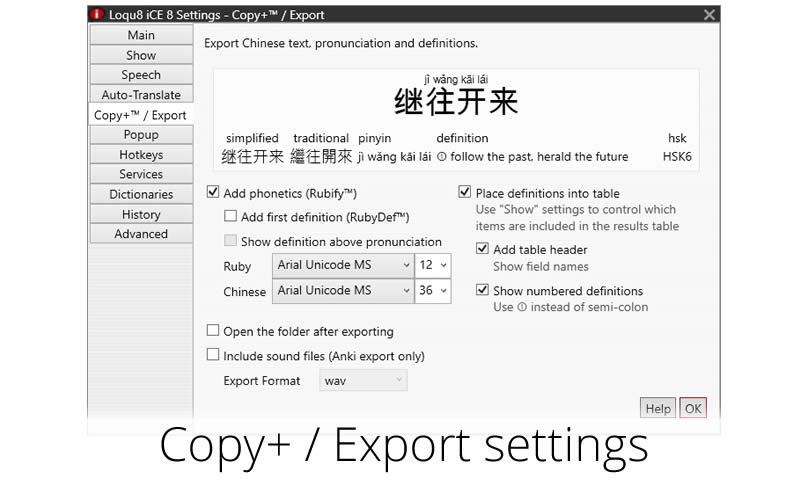Click the Loqu8 iCE app icon in title bar
Viewport: 808px width, 500px height.
tap(97, 14)
